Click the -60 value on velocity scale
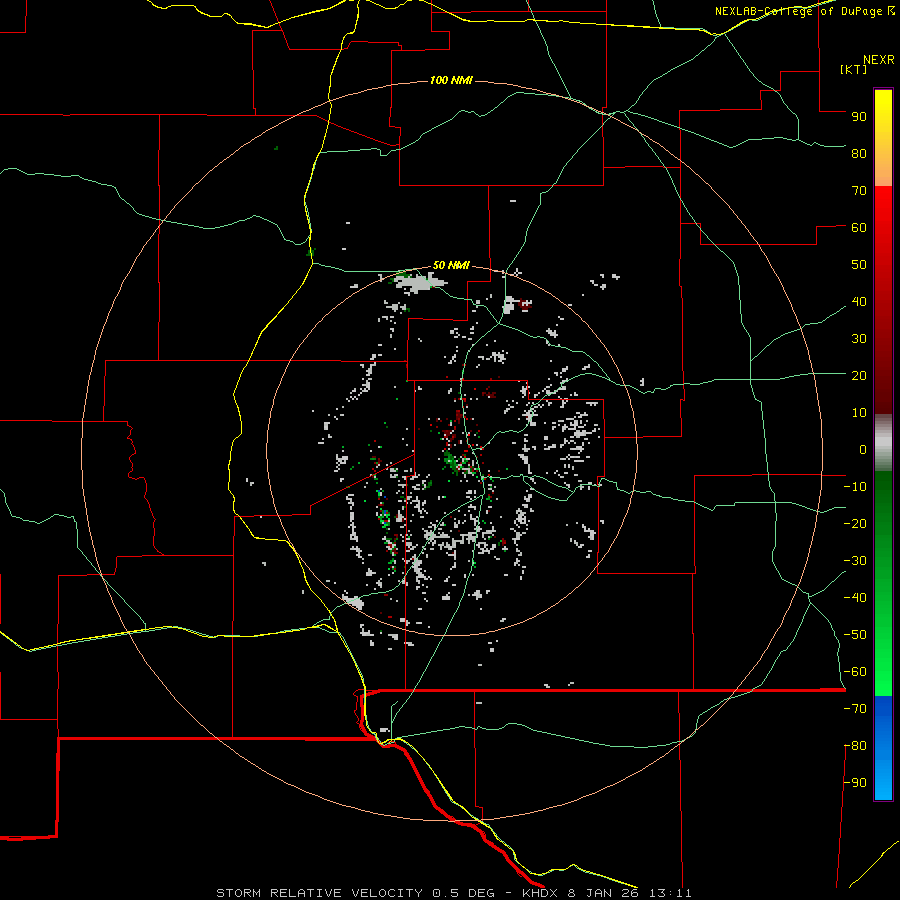The image size is (900, 900). pyautogui.click(x=855, y=672)
